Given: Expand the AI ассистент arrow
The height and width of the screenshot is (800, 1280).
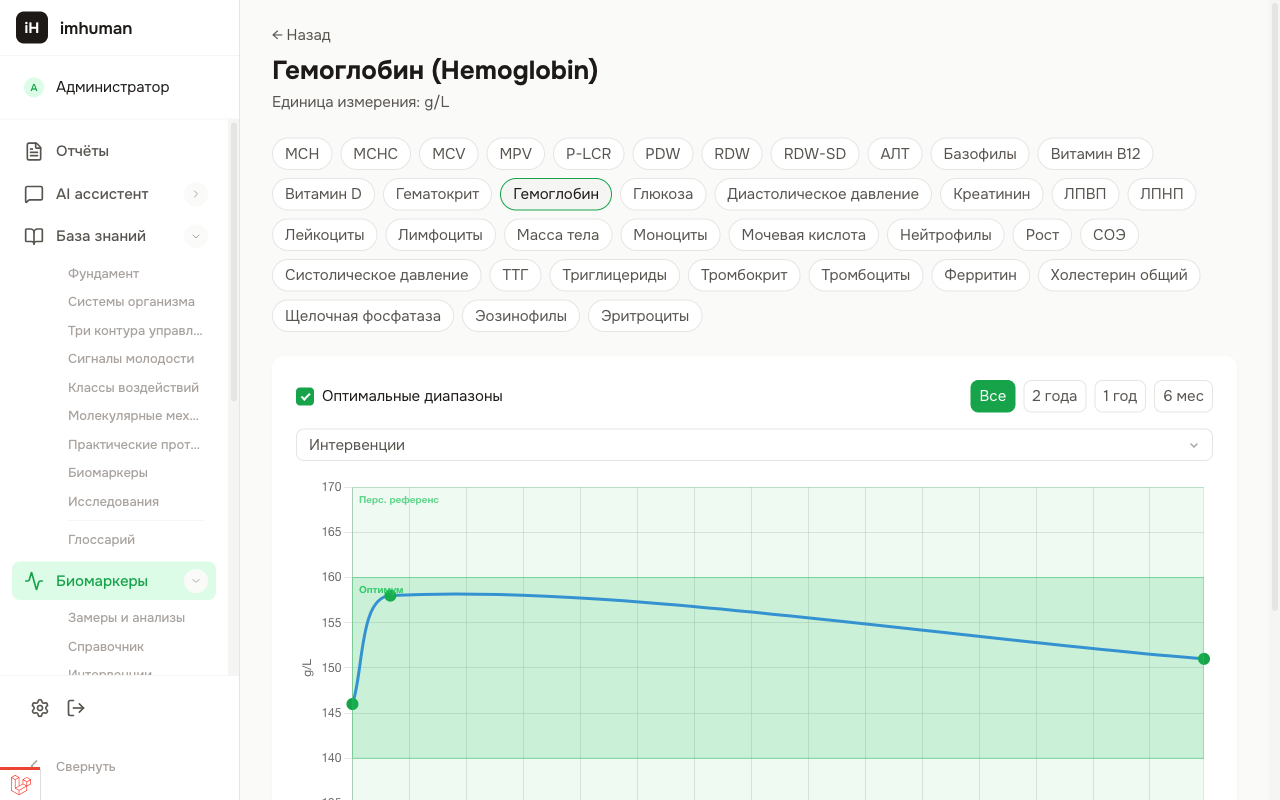Looking at the screenshot, I should 196,194.
